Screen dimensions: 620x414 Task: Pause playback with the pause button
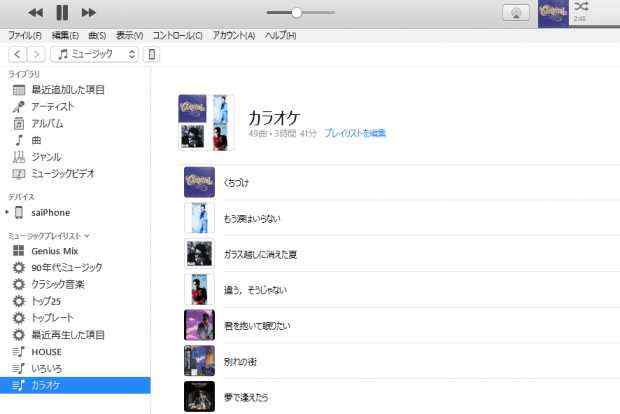[62, 12]
